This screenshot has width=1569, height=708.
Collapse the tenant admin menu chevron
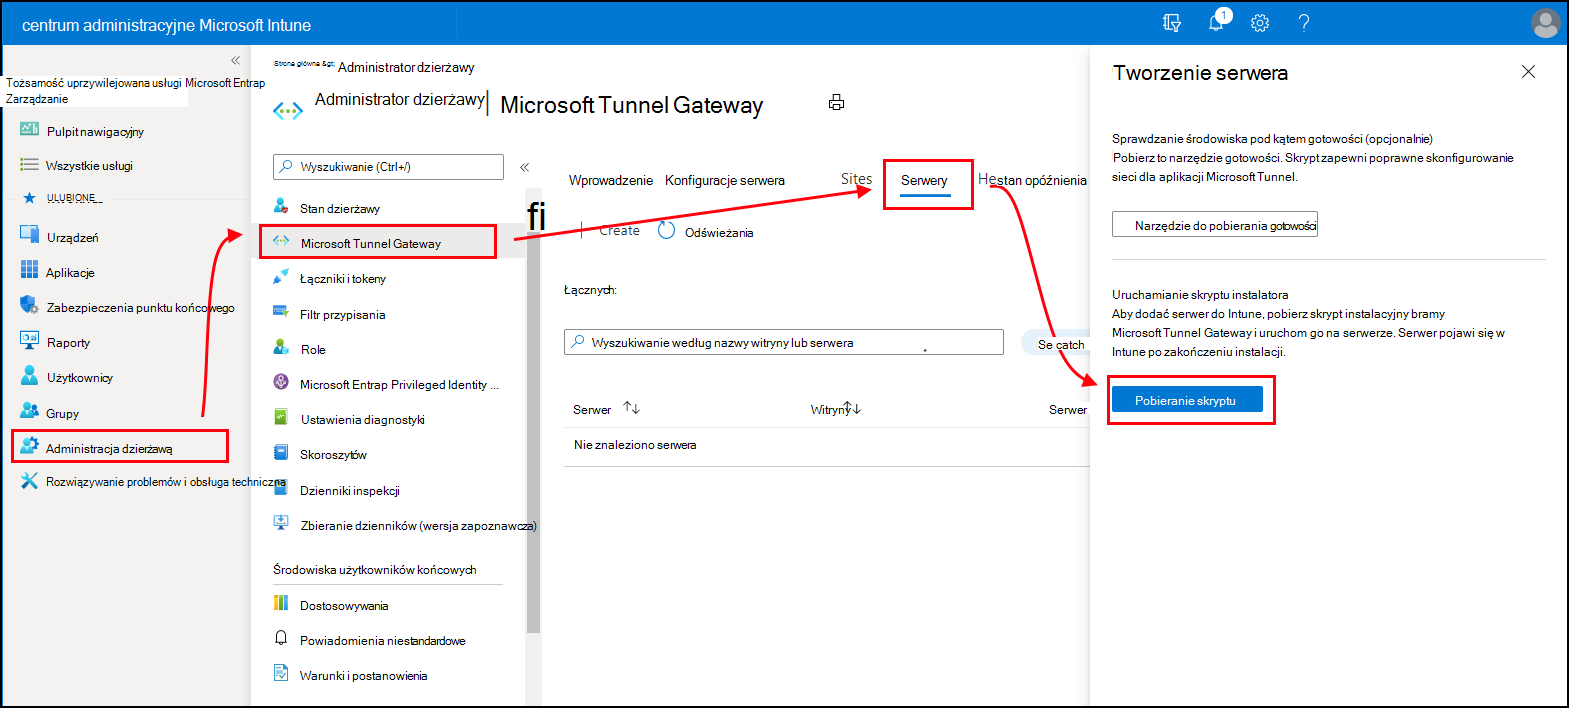pyautogui.click(x=524, y=167)
